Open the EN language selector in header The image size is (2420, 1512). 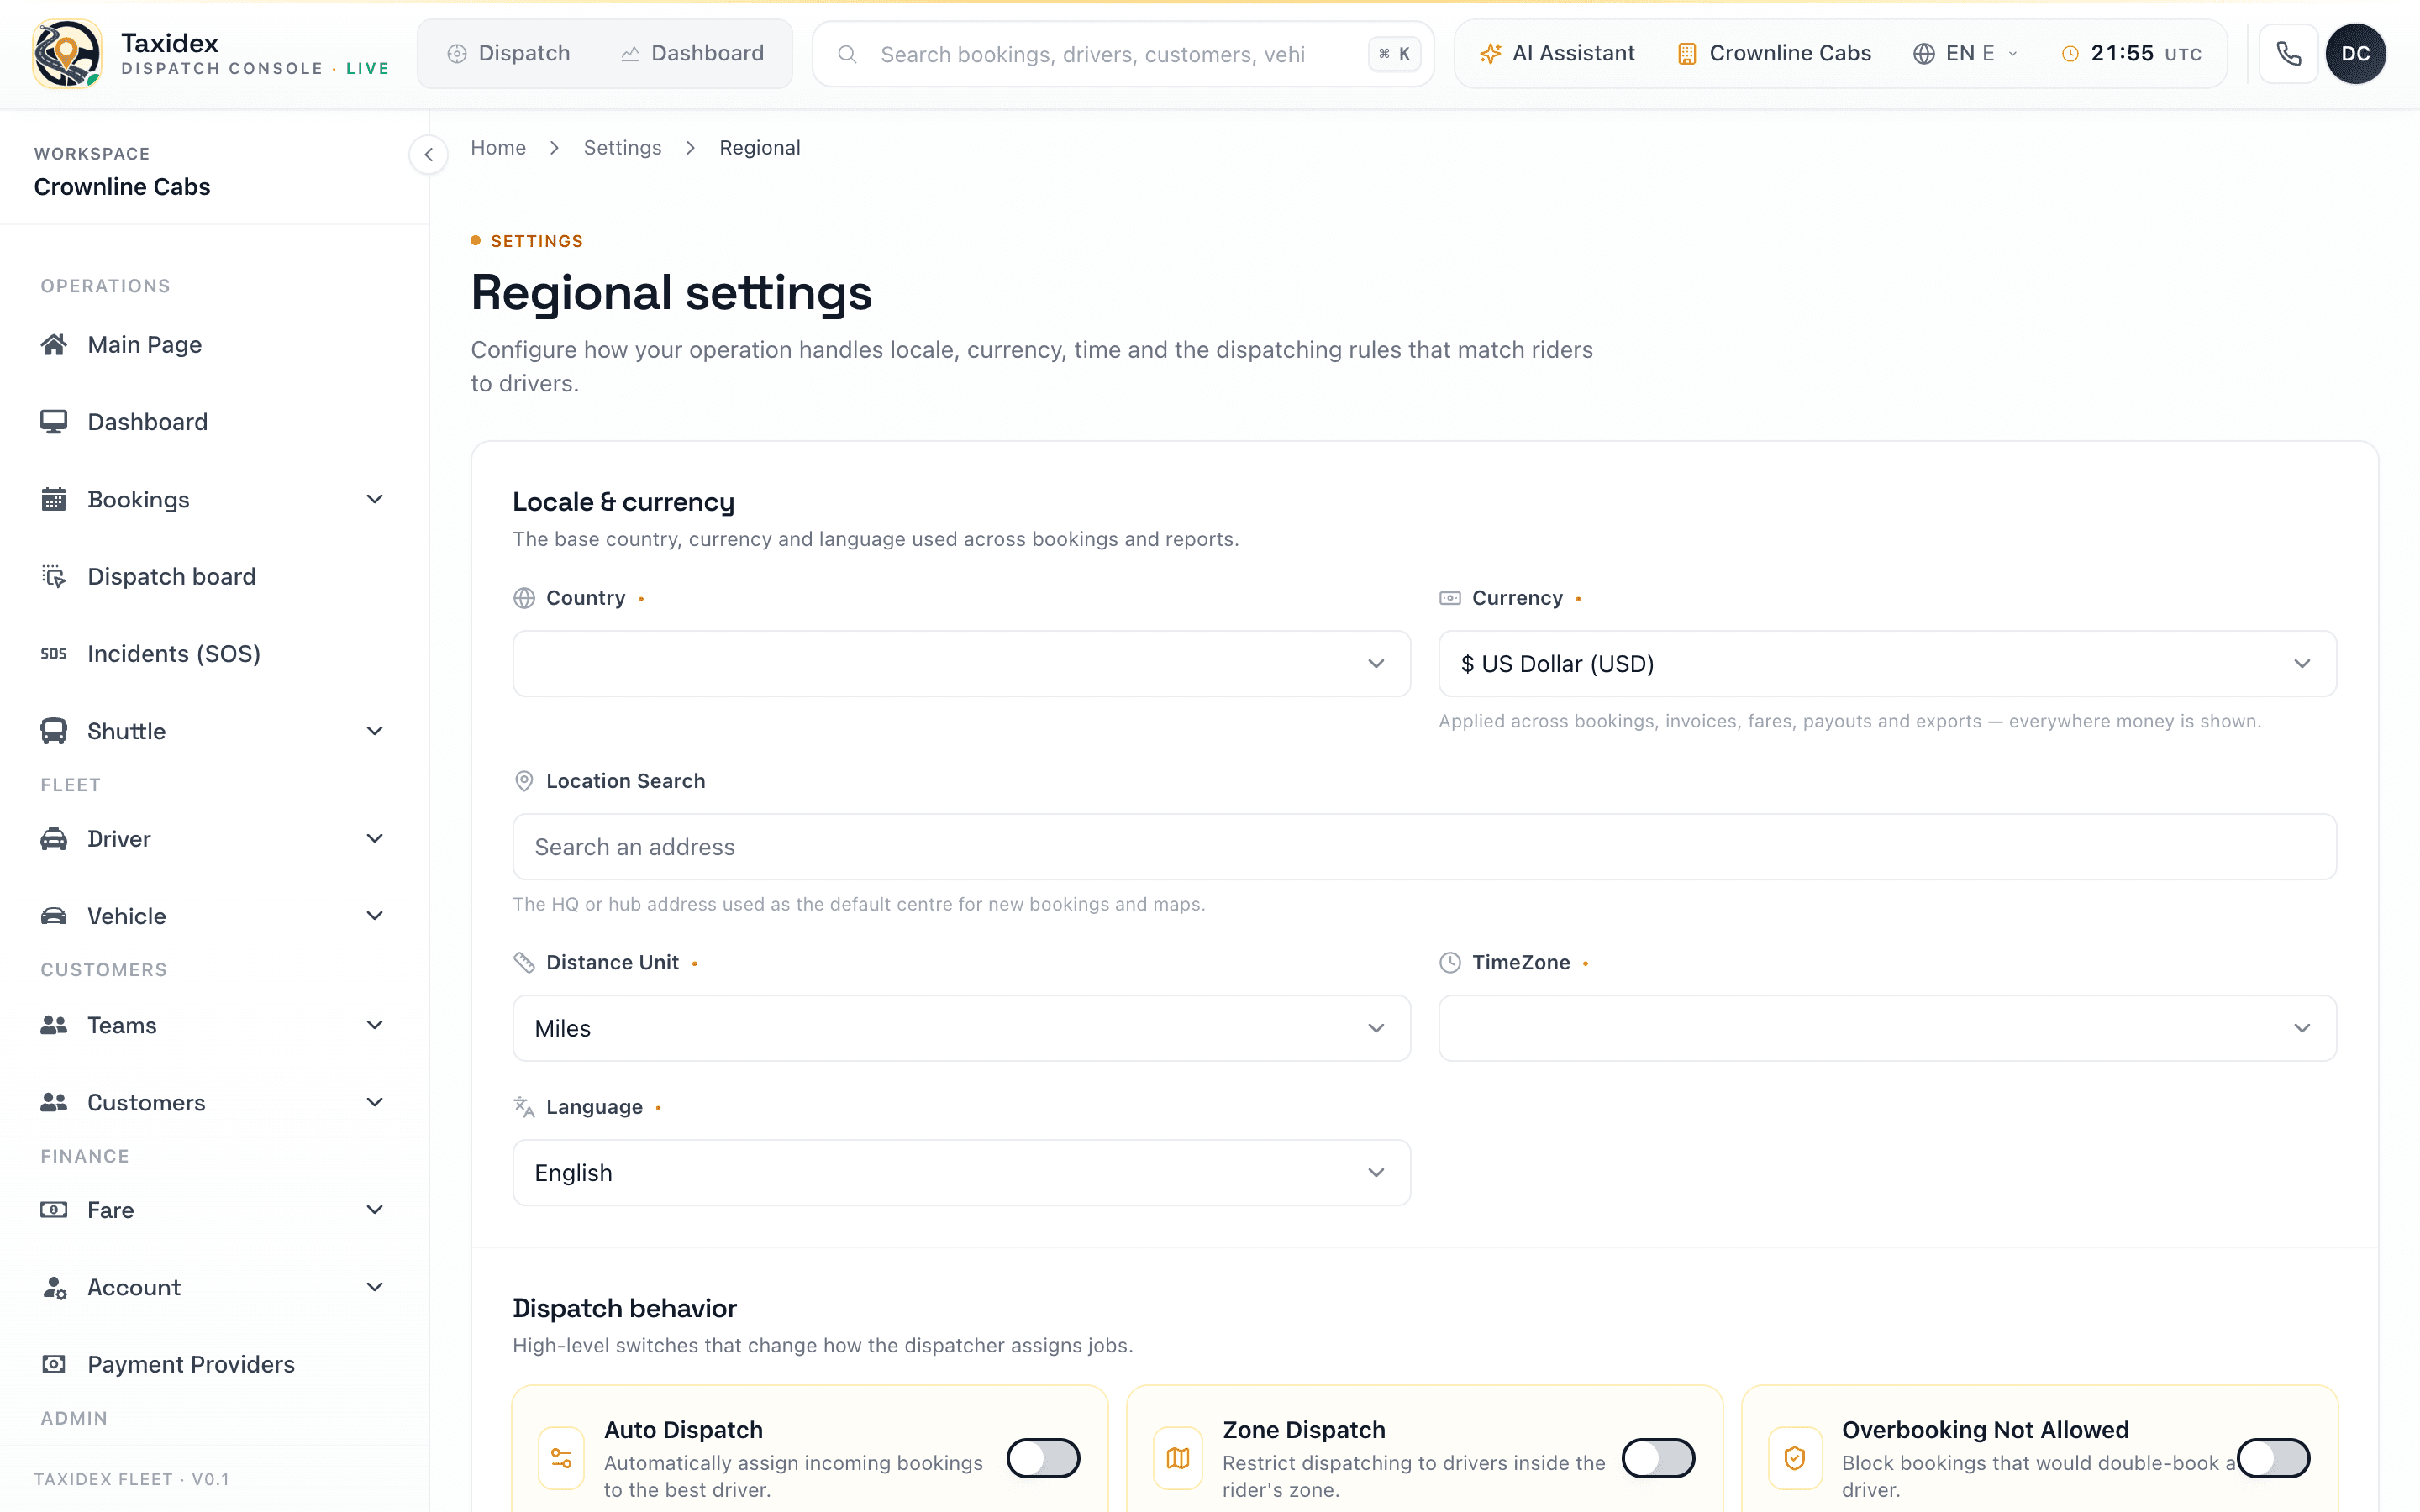[1965, 53]
